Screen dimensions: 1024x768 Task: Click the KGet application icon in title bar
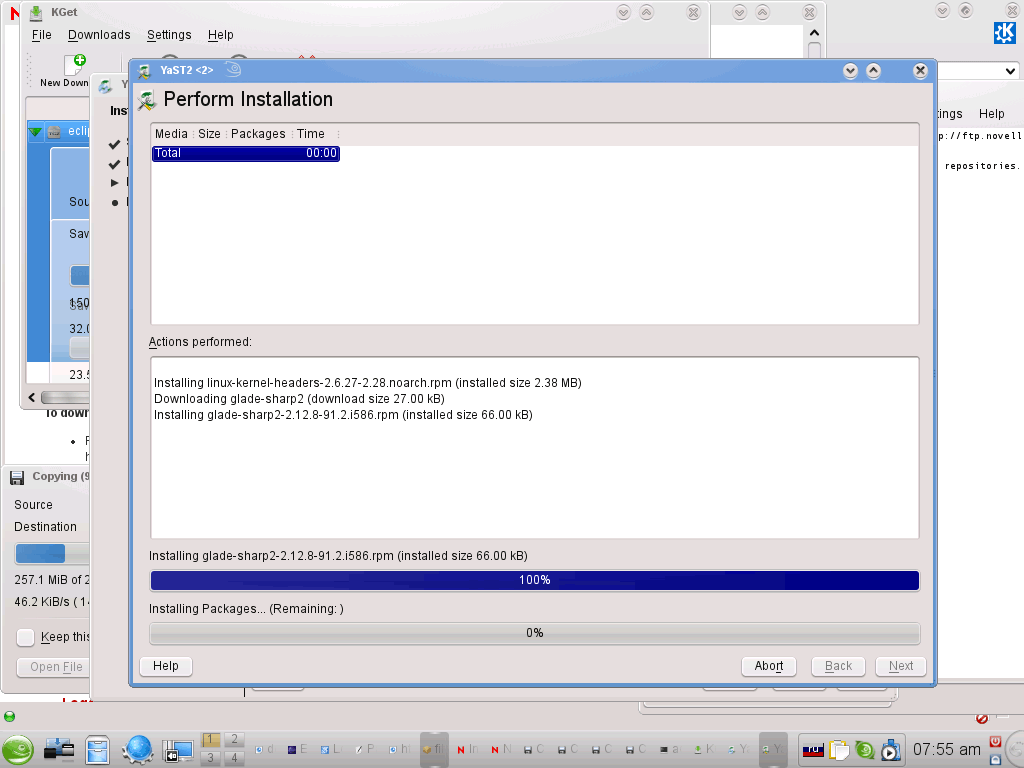click(37, 12)
